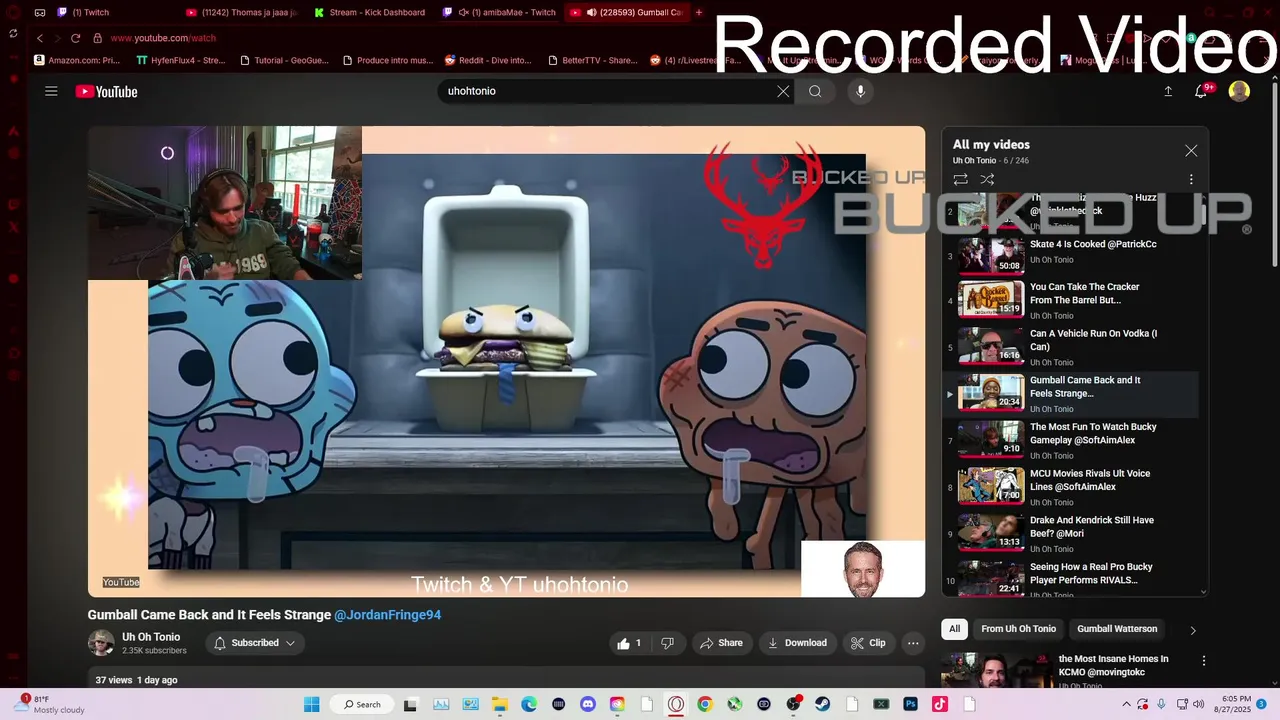The height and width of the screenshot is (720, 1280).
Task: Go back in browser history
Action: pyautogui.click(x=39, y=38)
